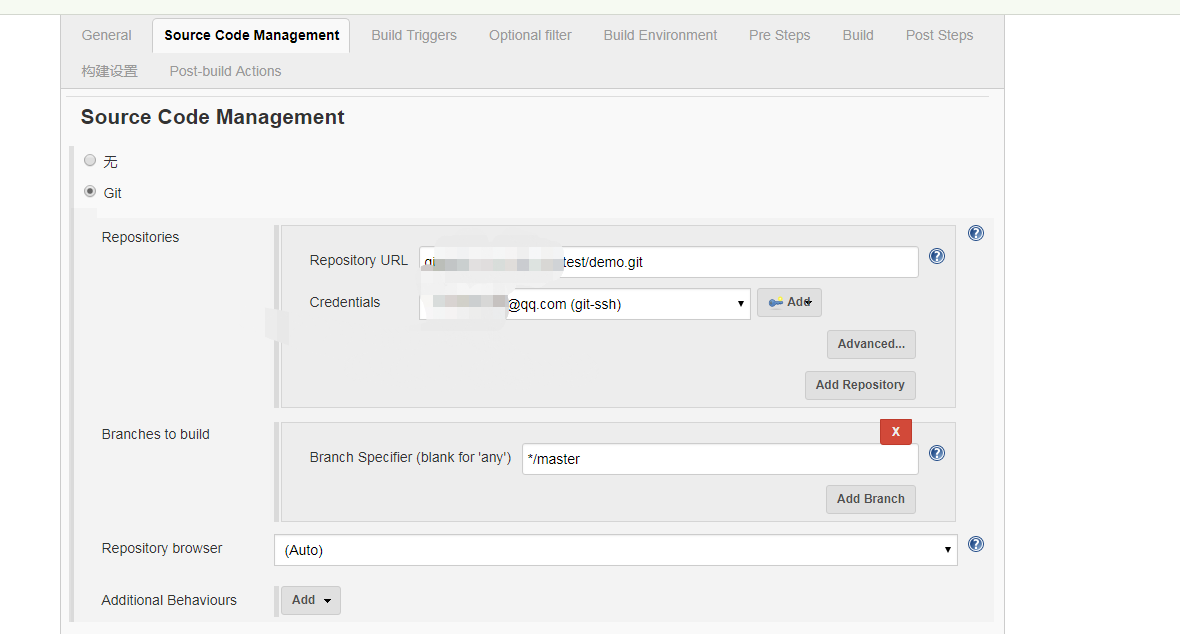This screenshot has width=1180, height=634.
Task: Click the Advanced... button
Action: [x=871, y=344]
